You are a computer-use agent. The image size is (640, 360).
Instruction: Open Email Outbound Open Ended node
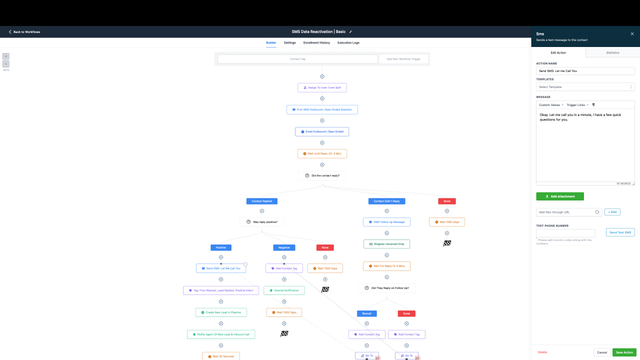point(322,132)
